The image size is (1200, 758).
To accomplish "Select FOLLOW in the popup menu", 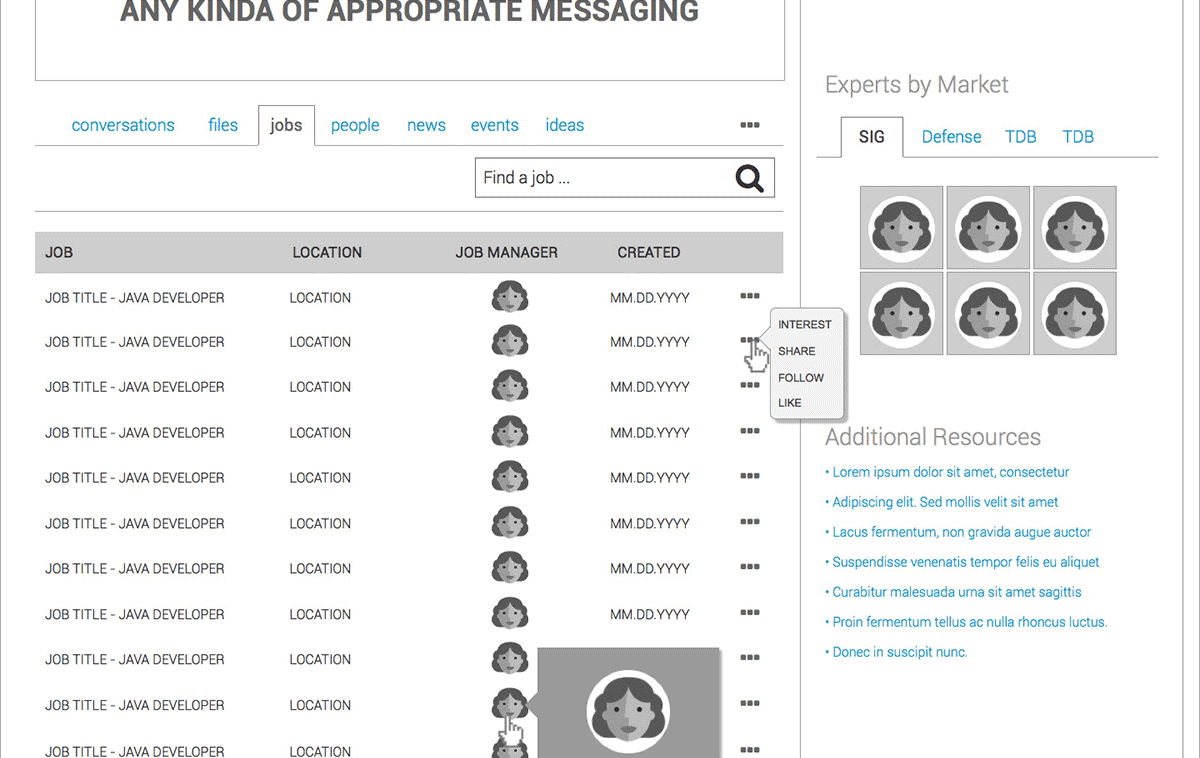I will coord(800,378).
